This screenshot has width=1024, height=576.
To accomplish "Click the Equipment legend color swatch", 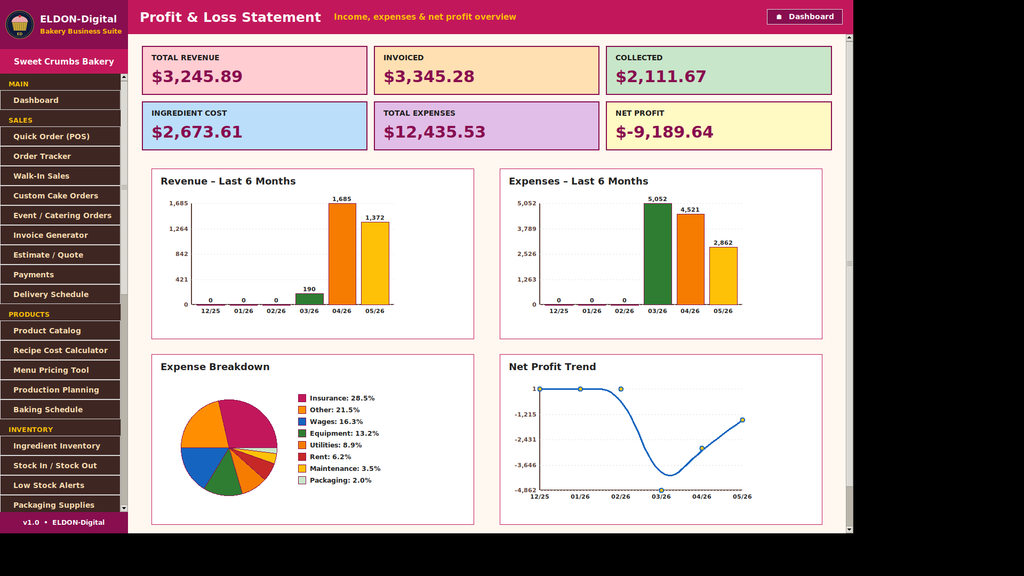I will click(302, 434).
